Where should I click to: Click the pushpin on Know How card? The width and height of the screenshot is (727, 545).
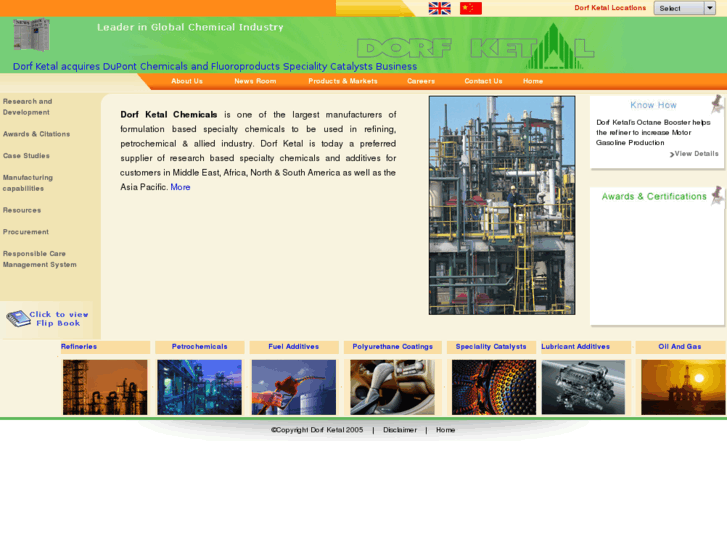[x=717, y=104]
